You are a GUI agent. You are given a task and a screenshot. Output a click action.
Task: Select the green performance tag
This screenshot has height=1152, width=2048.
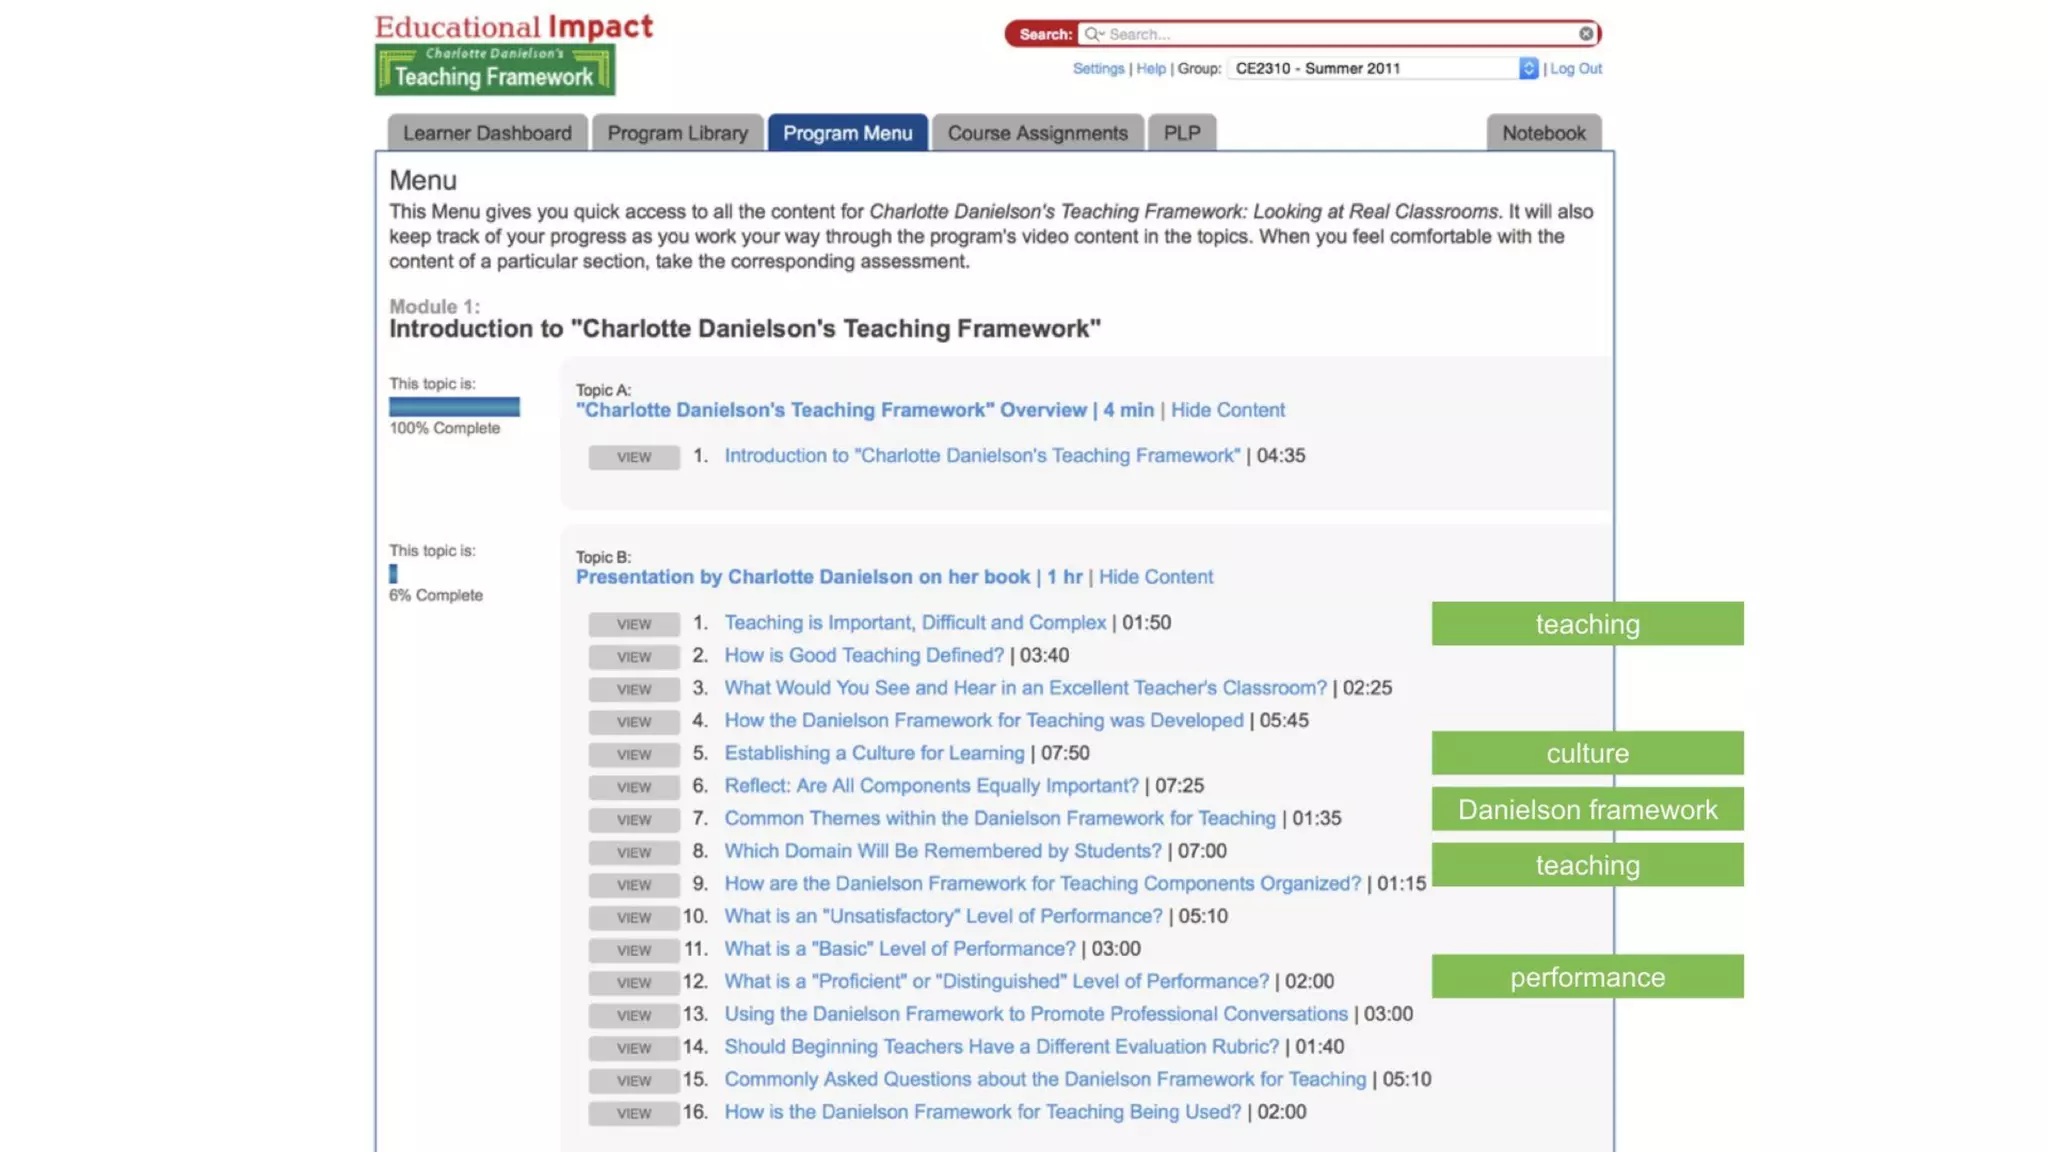(1587, 977)
